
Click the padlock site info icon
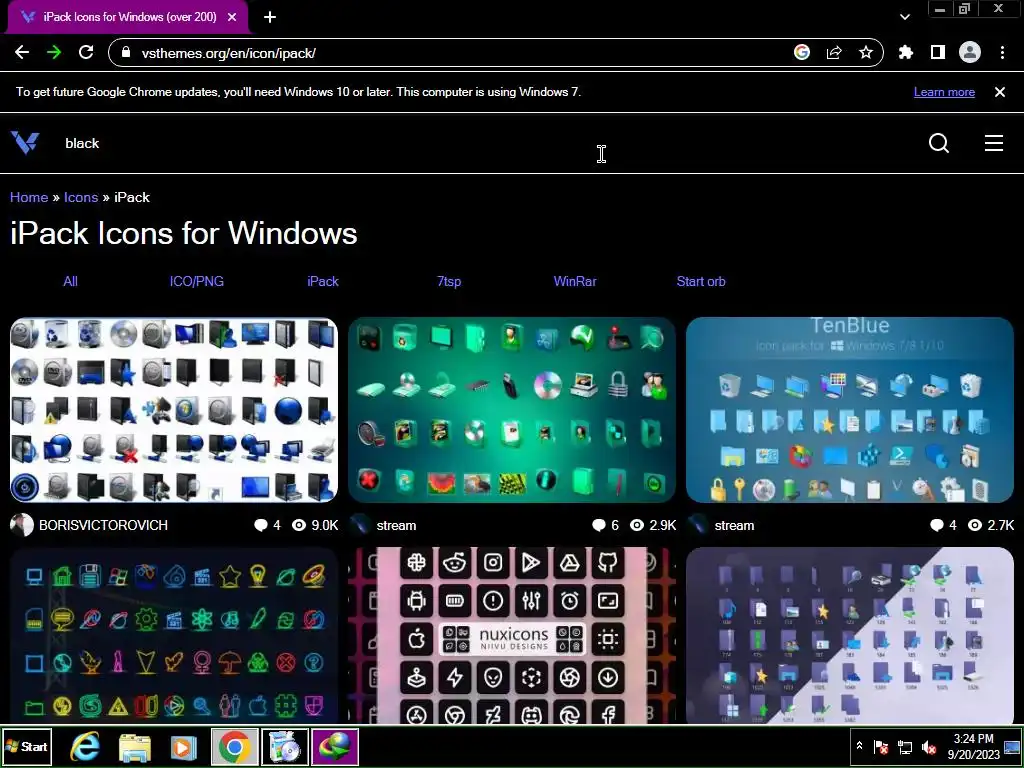(x=126, y=52)
